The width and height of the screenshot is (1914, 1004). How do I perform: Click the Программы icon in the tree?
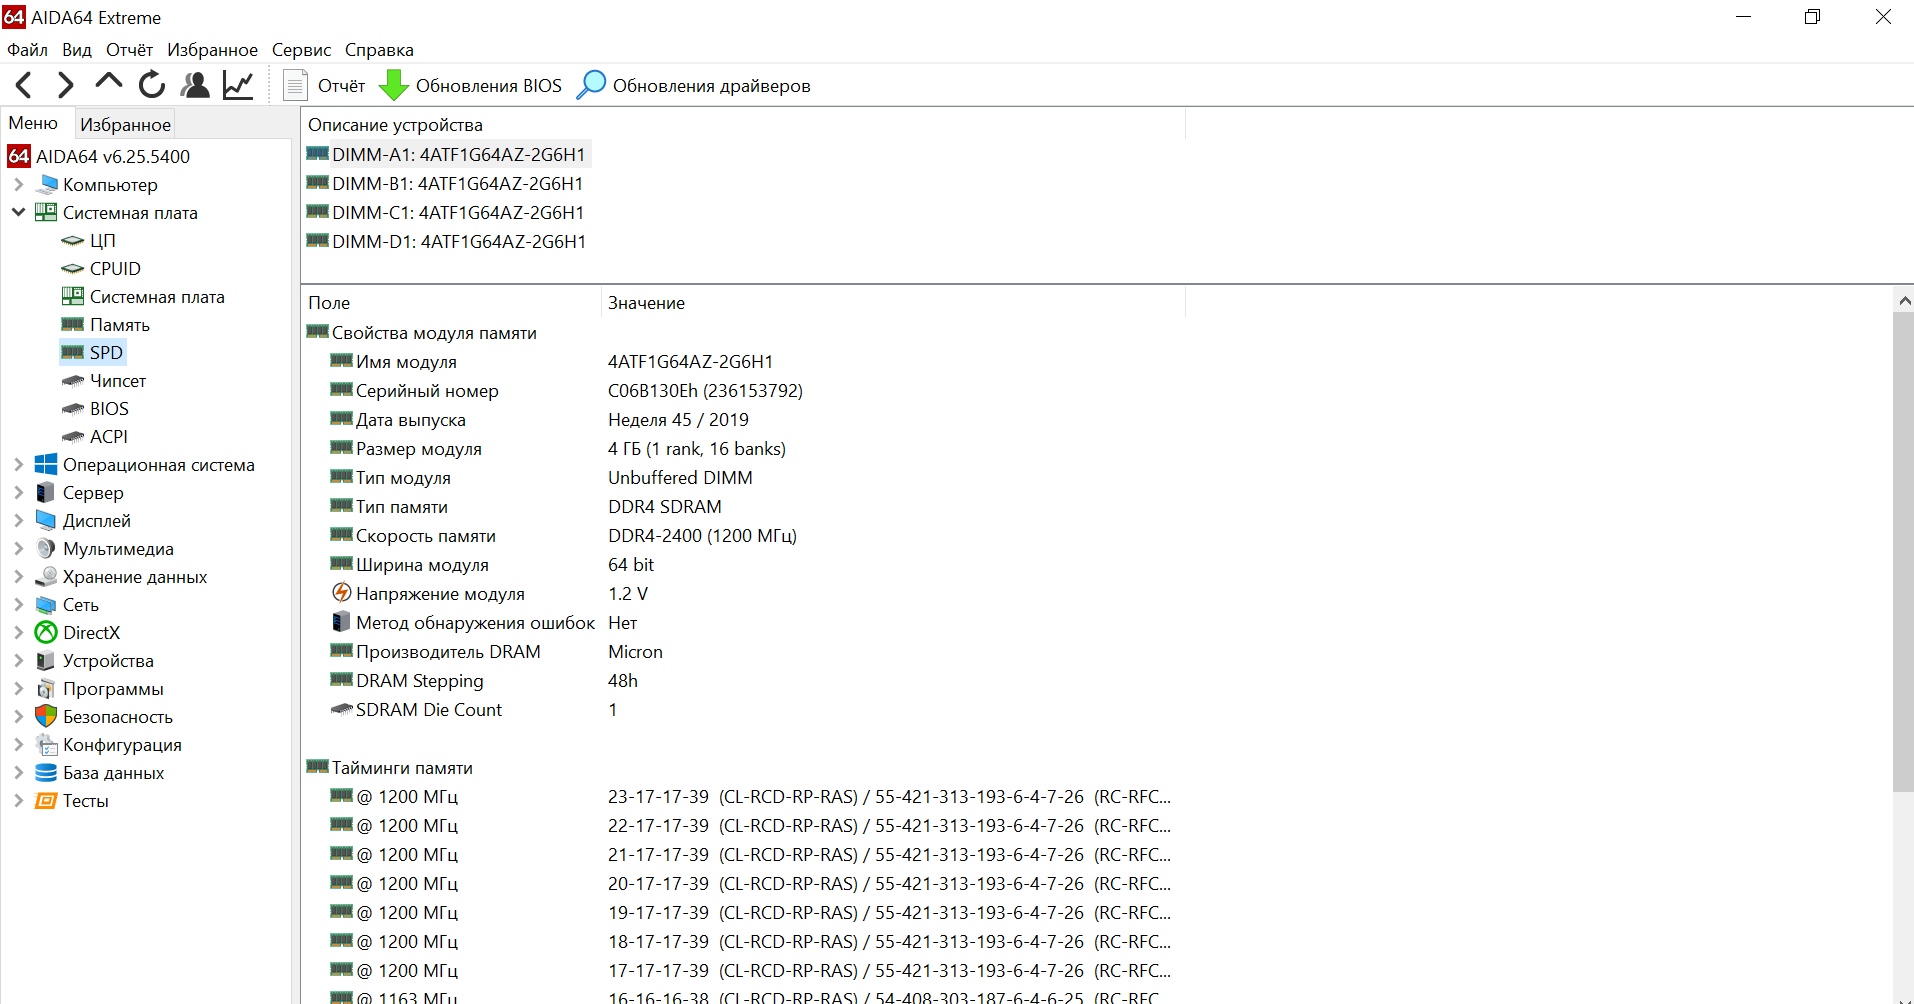pyautogui.click(x=46, y=688)
